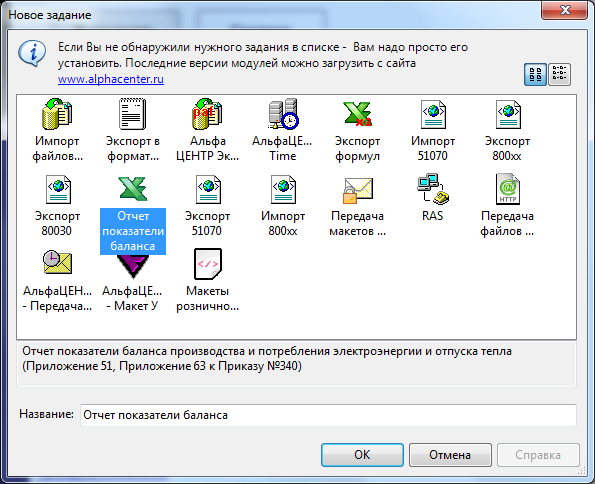Select the Отчет показатели баланса Excel icon
The height and width of the screenshot is (484, 595).
(132, 188)
